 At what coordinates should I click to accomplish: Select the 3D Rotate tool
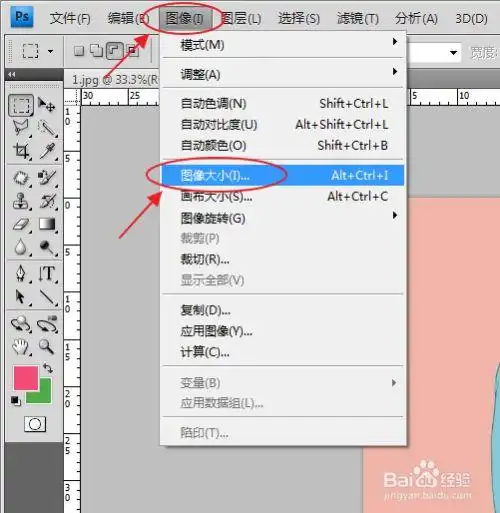(x=21, y=324)
